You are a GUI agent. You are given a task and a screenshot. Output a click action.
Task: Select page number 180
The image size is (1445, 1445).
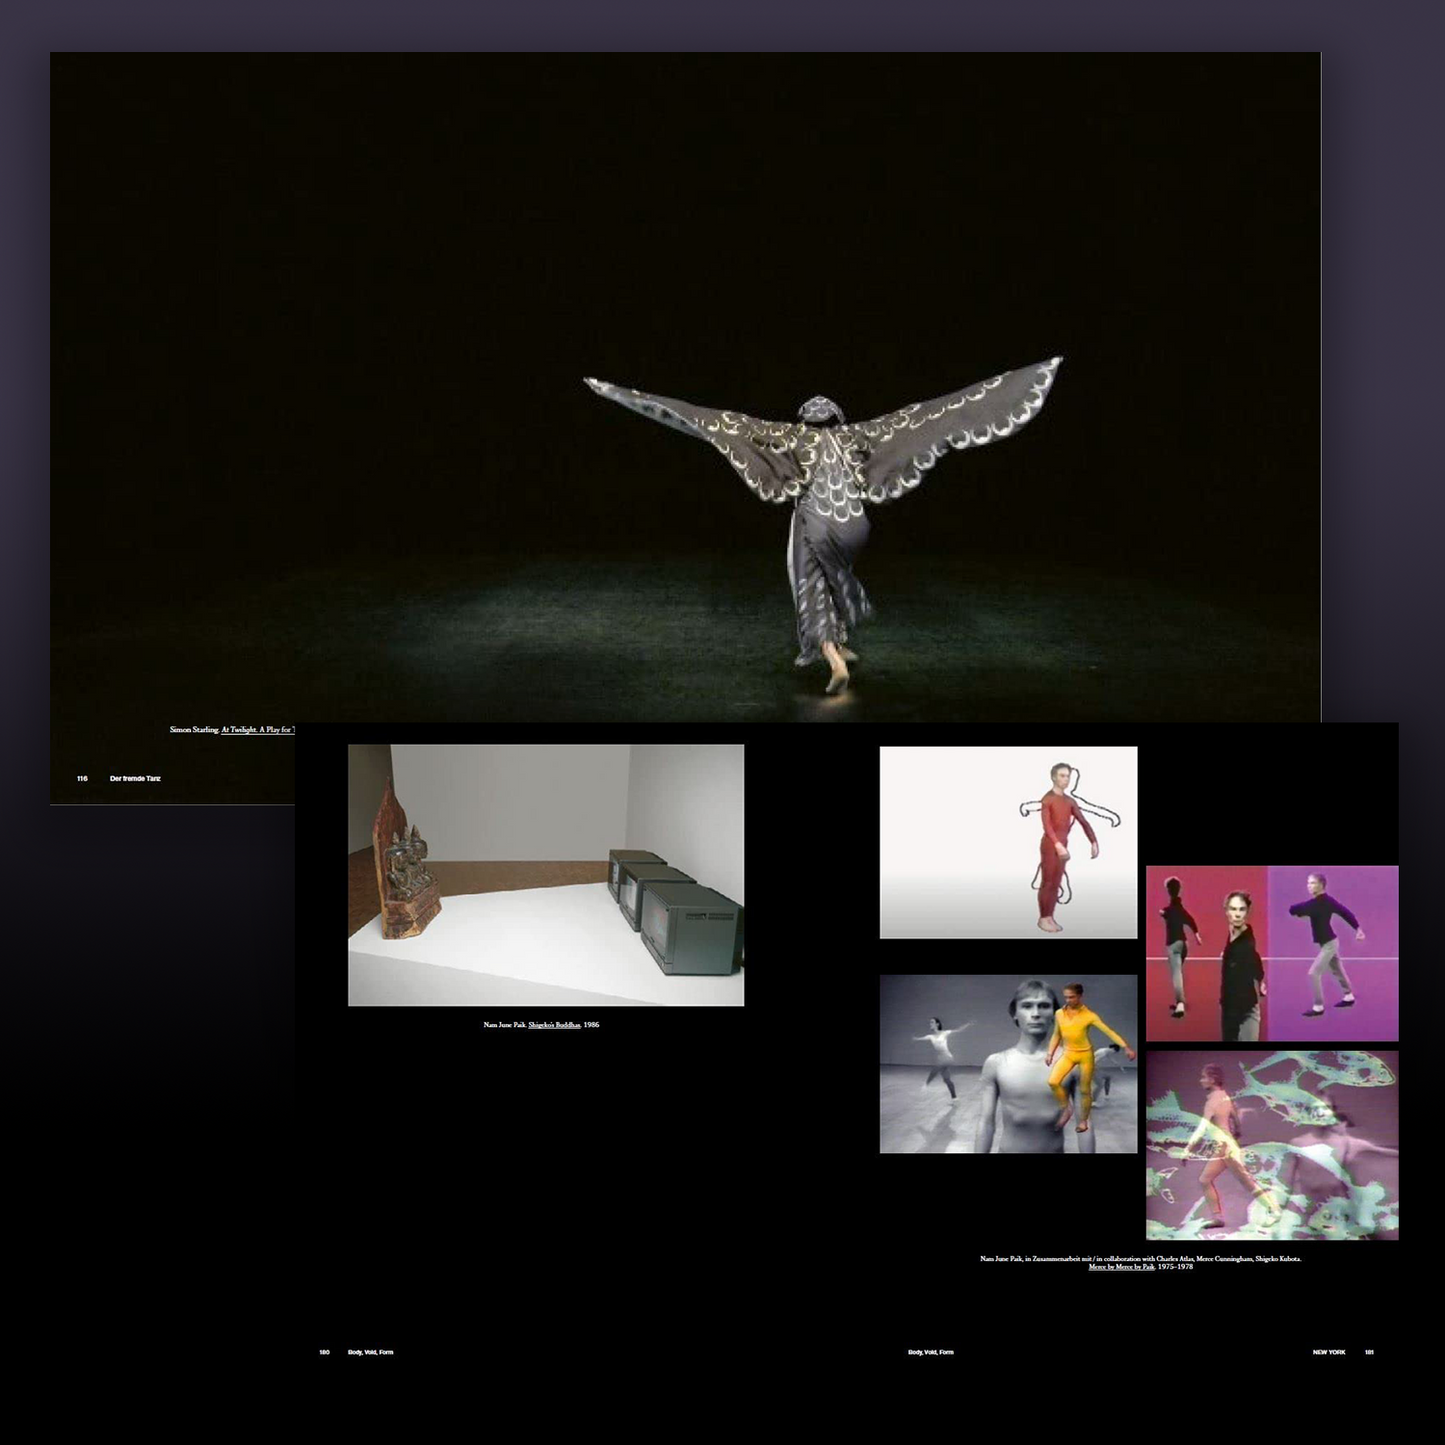[x=324, y=1352]
